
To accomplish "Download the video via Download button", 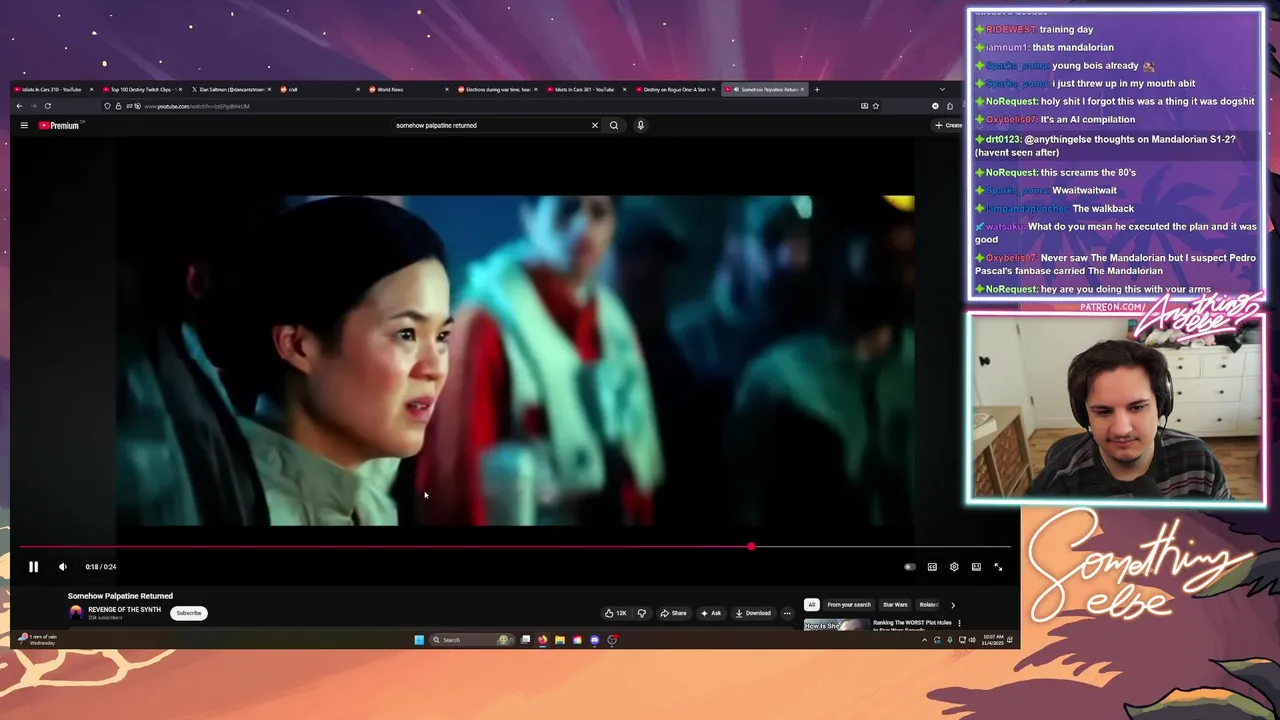I will click(753, 613).
